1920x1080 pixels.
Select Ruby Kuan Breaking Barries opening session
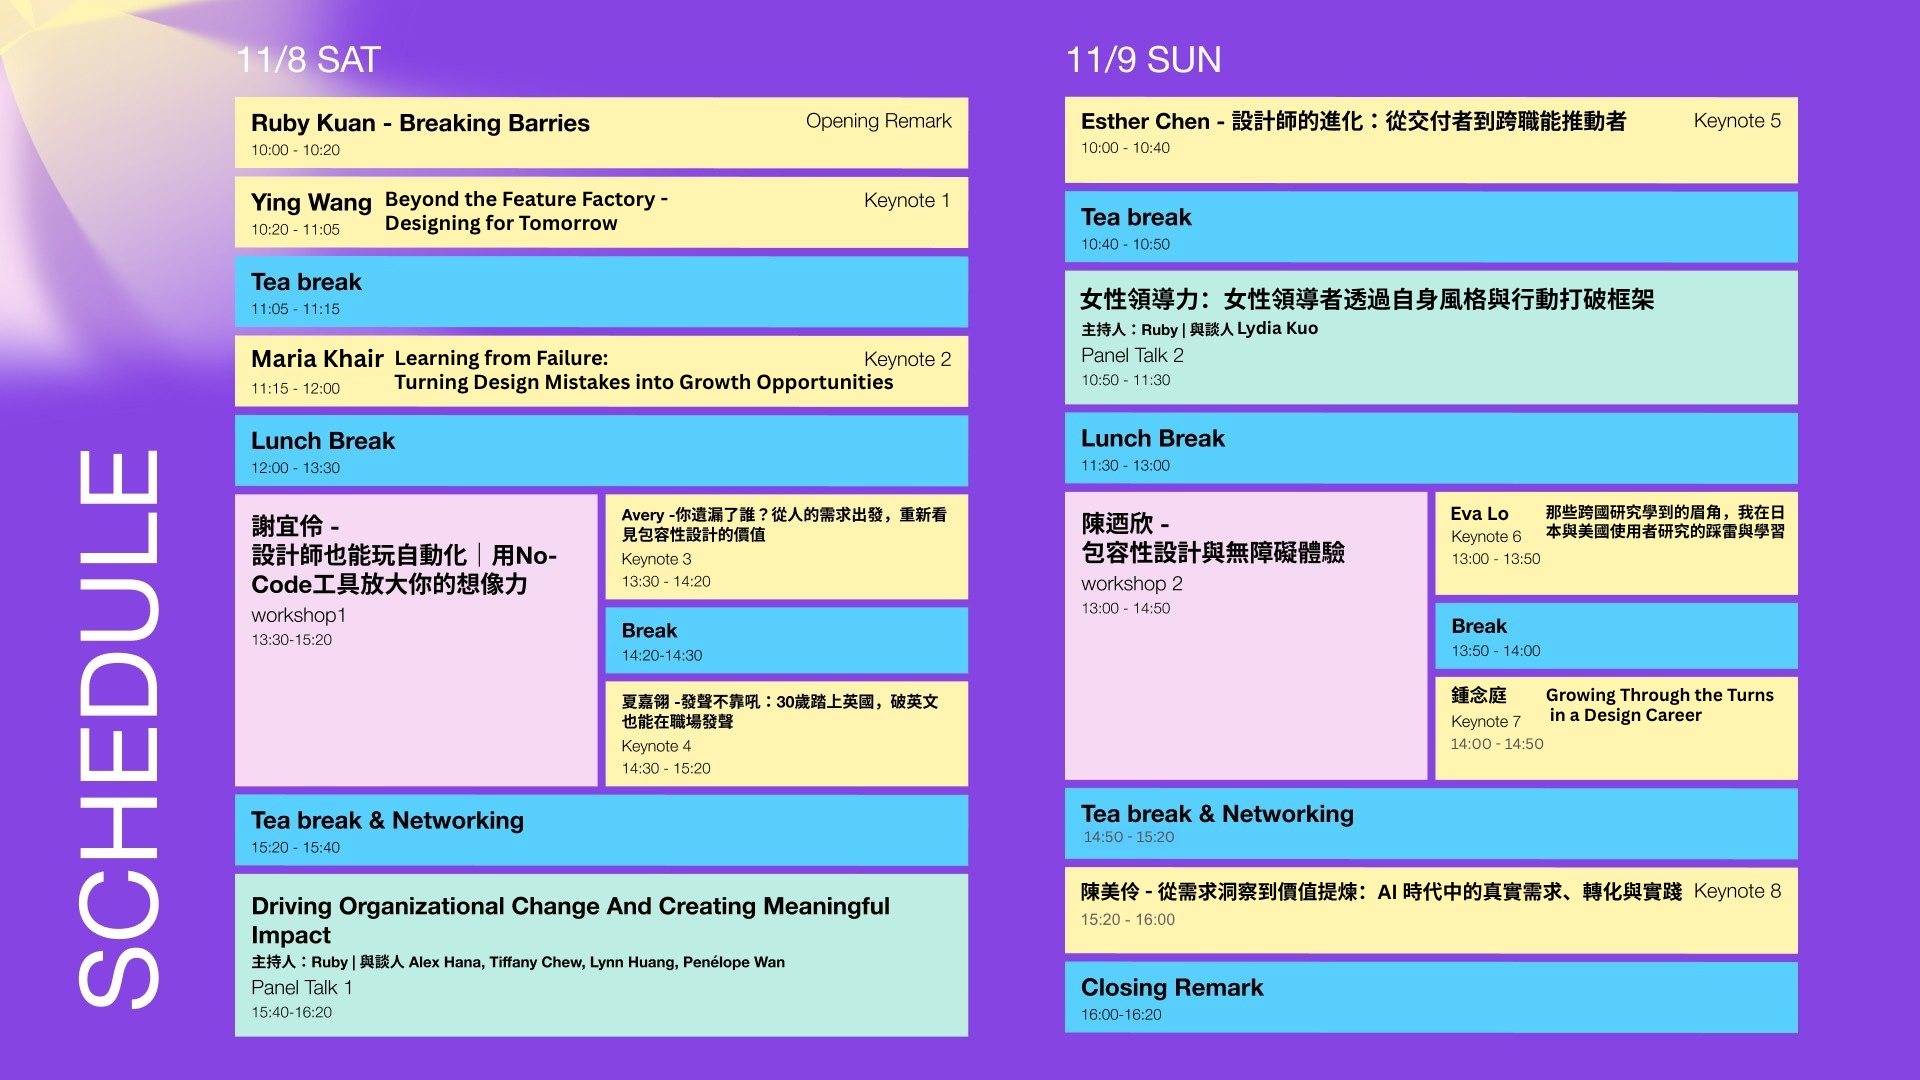point(601,133)
